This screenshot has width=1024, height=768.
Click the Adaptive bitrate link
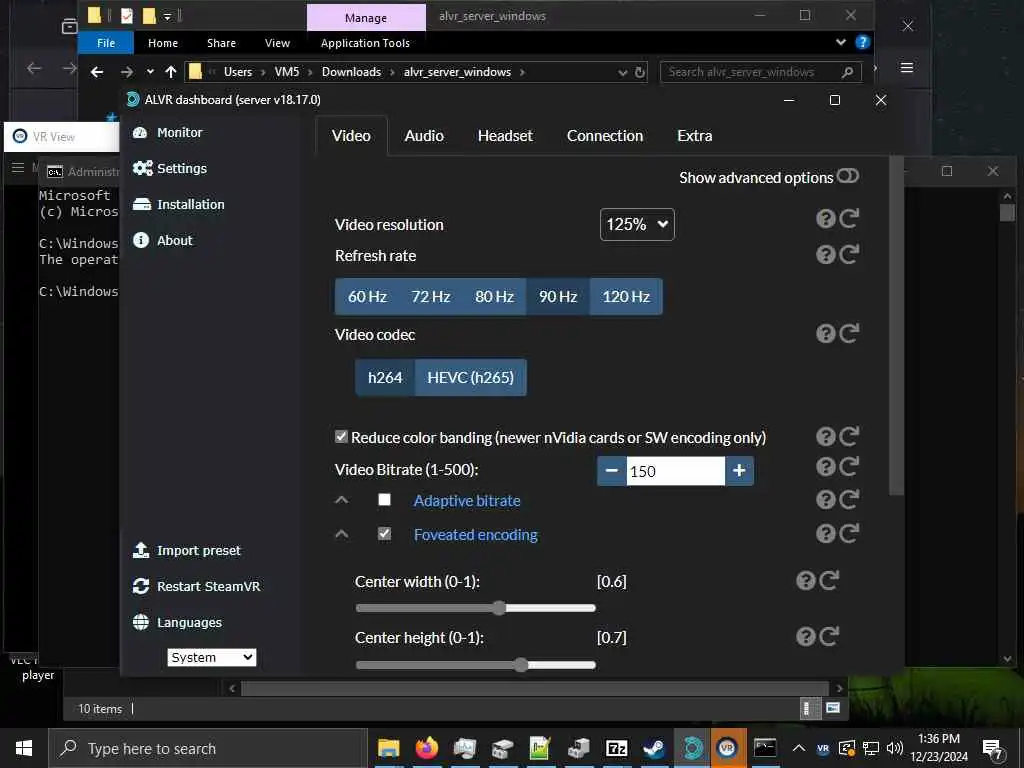467,501
